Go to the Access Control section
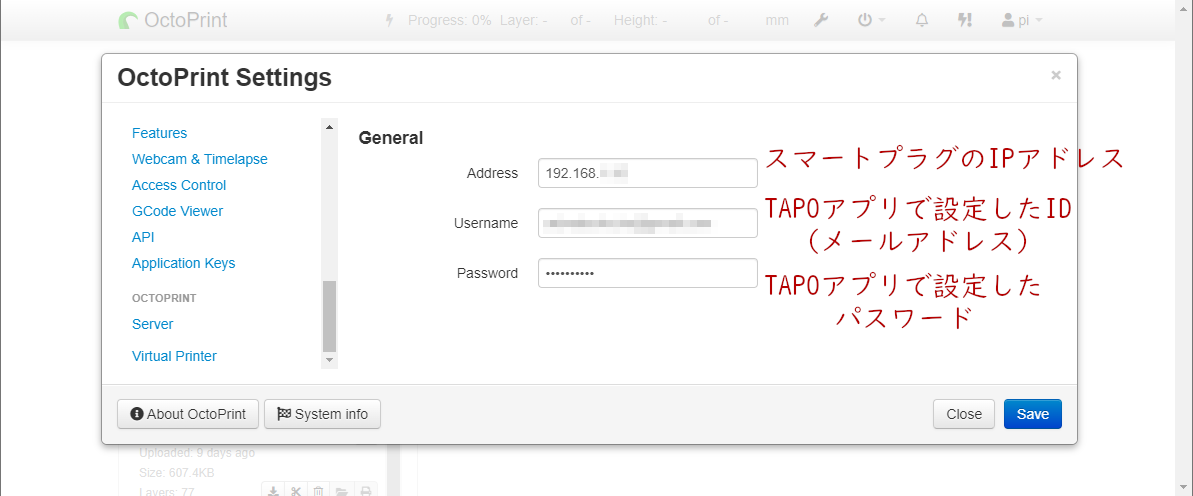The width and height of the screenshot is (1193, 496). point(179,185)
